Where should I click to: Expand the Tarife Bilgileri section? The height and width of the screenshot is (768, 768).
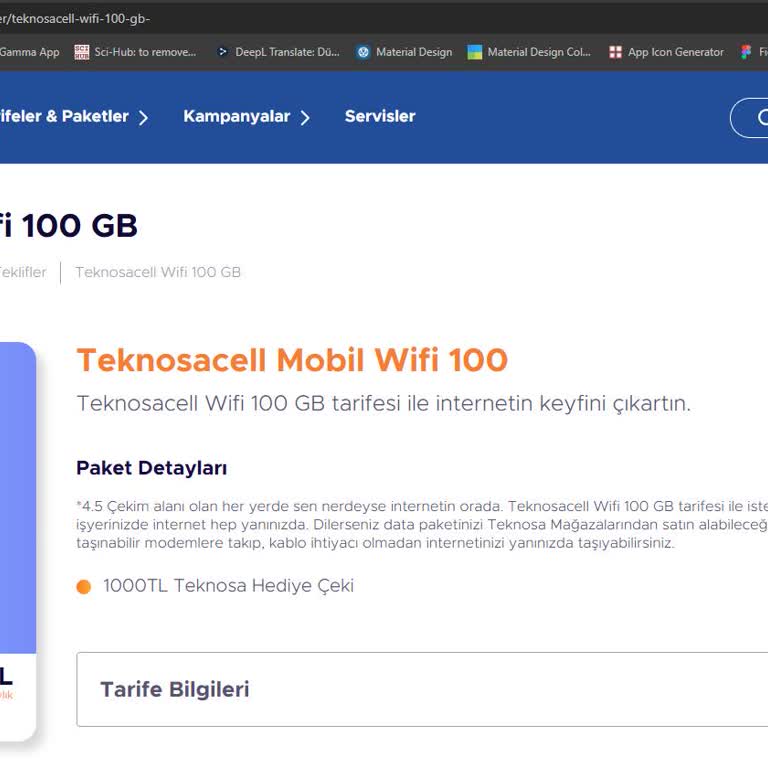click(422, 689)
